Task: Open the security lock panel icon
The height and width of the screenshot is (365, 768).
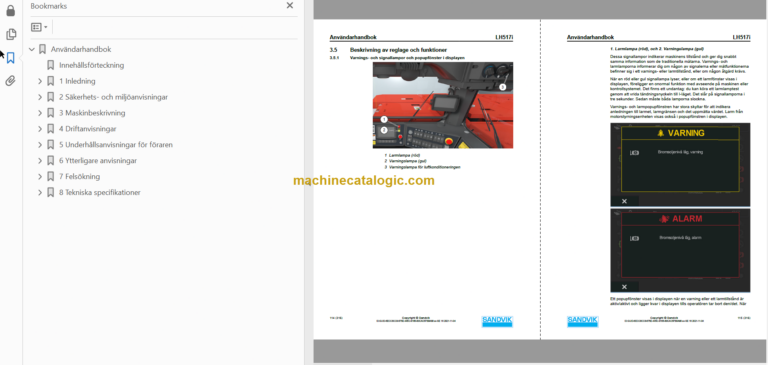Action: (x=10, y=10)
